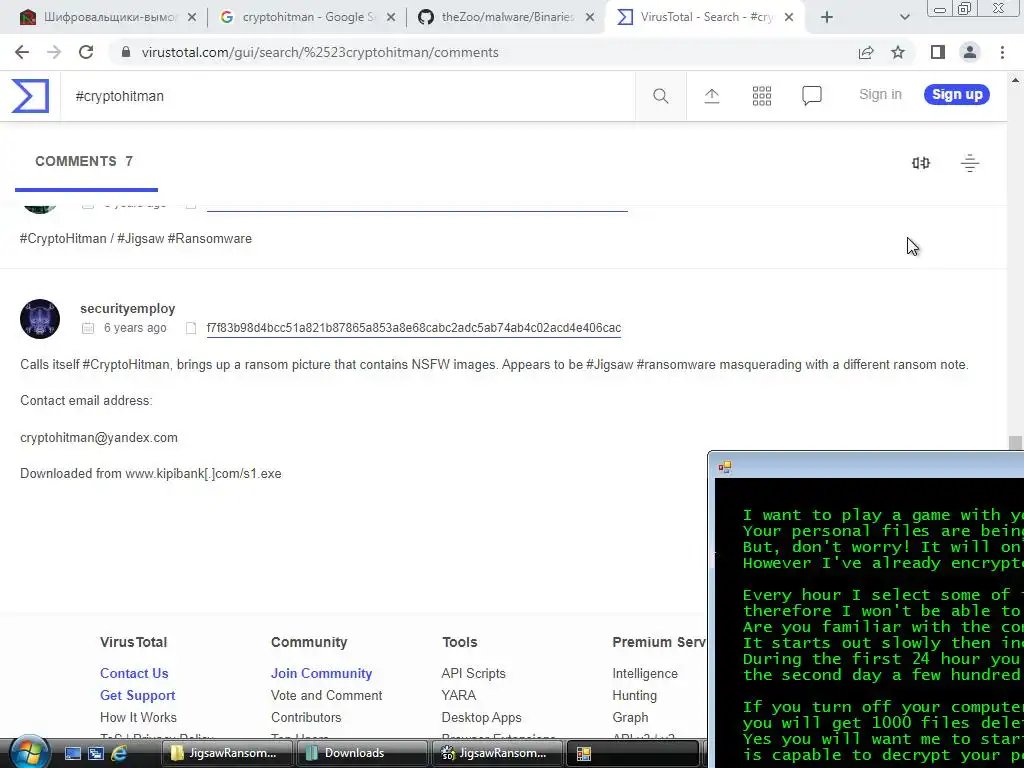Click the compare view icon beside Comments
The image size is (1024, 768).
921,163
